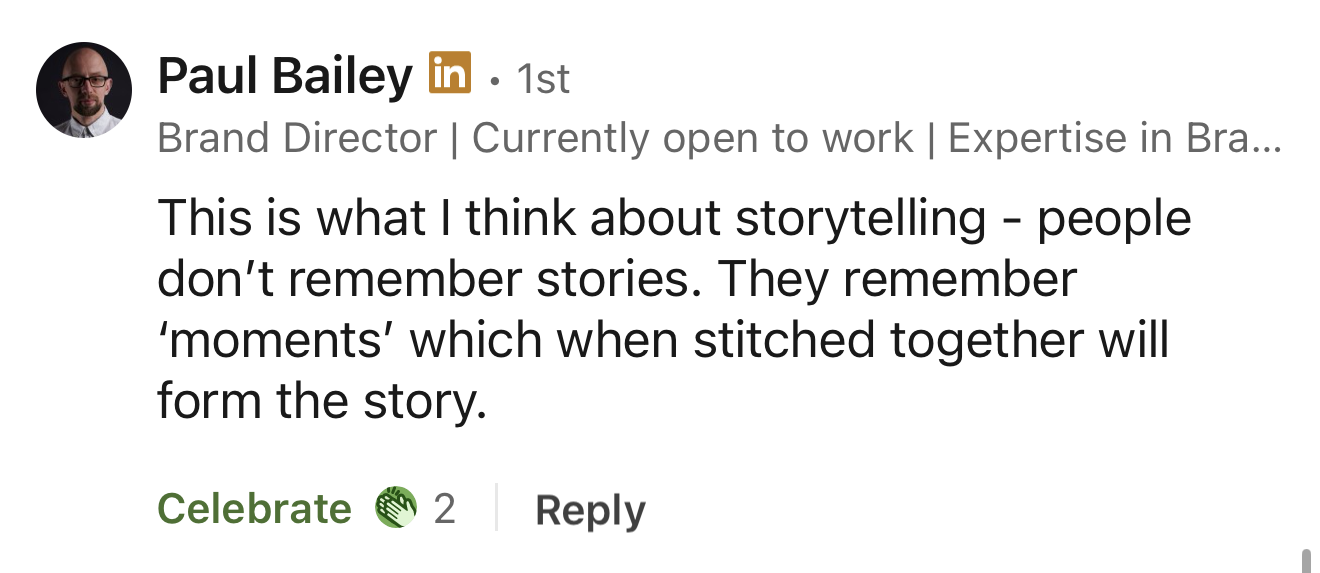Click 'They remember' in the comment text
This screenshot has height=573, width=1320.
(897, 279)
